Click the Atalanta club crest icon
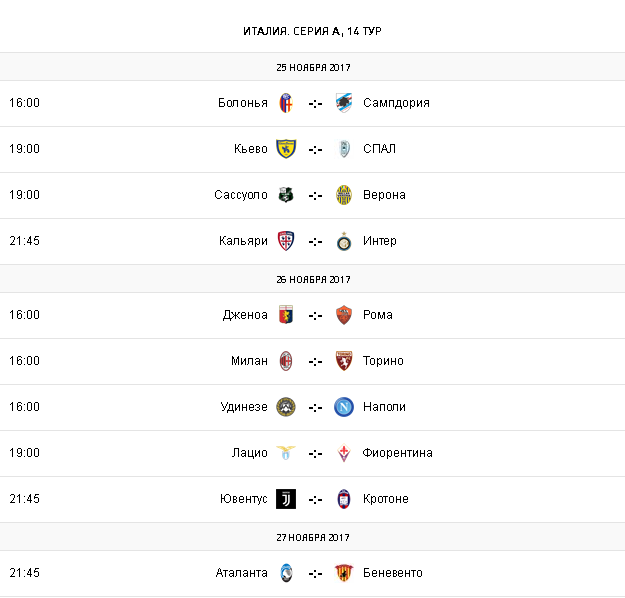The image size is (625, 598). 285,573
